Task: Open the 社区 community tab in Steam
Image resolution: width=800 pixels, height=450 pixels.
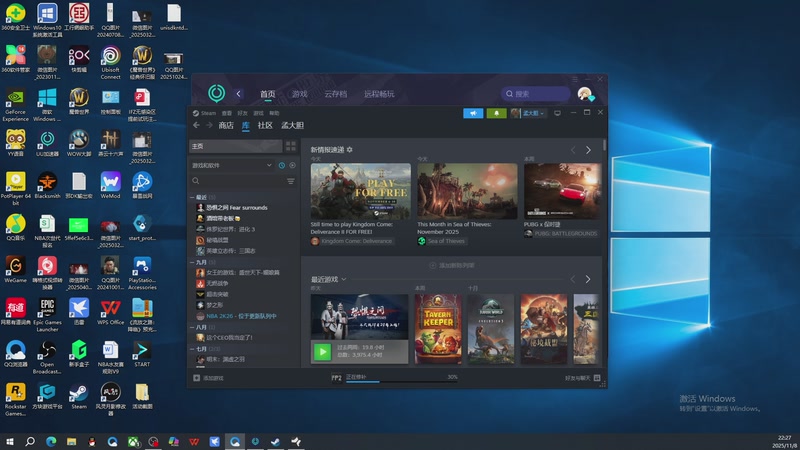Action: 265,126
